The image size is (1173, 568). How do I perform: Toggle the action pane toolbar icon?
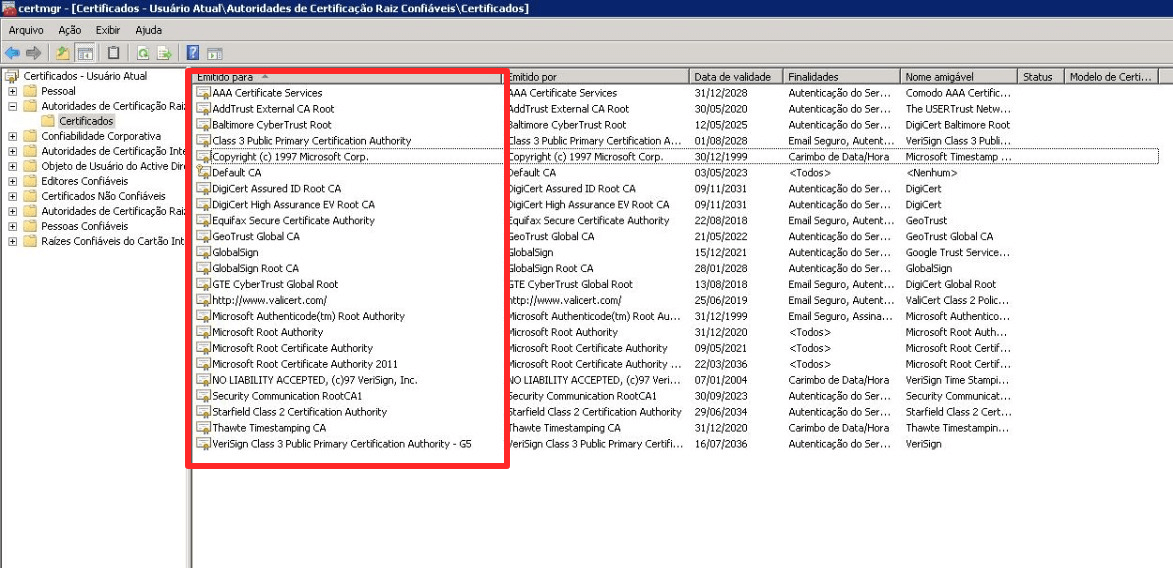tap(215, 53)
